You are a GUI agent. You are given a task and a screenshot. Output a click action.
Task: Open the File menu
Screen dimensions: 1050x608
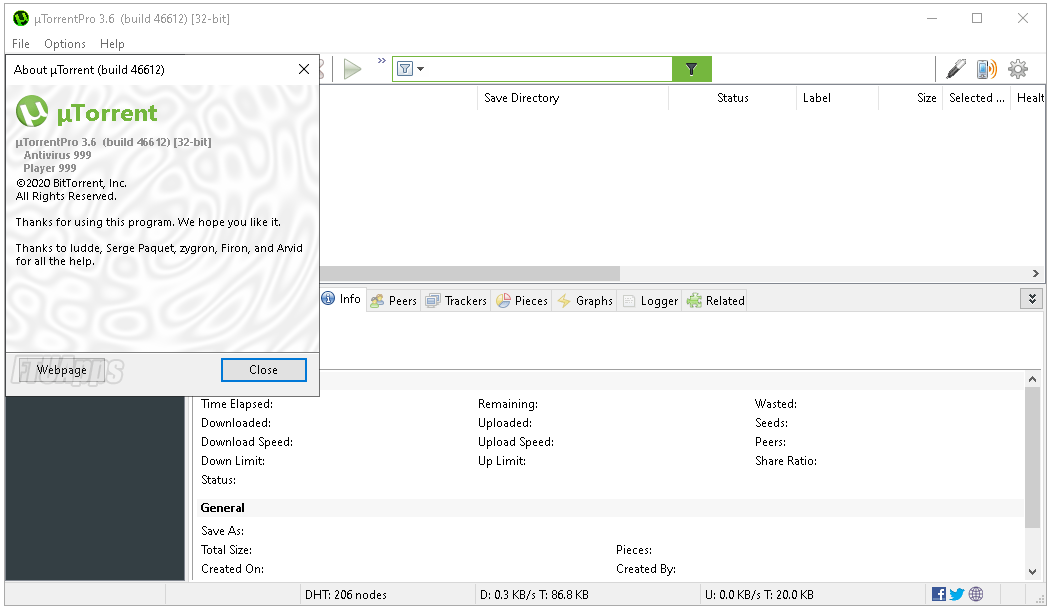(x=21, y=44)
